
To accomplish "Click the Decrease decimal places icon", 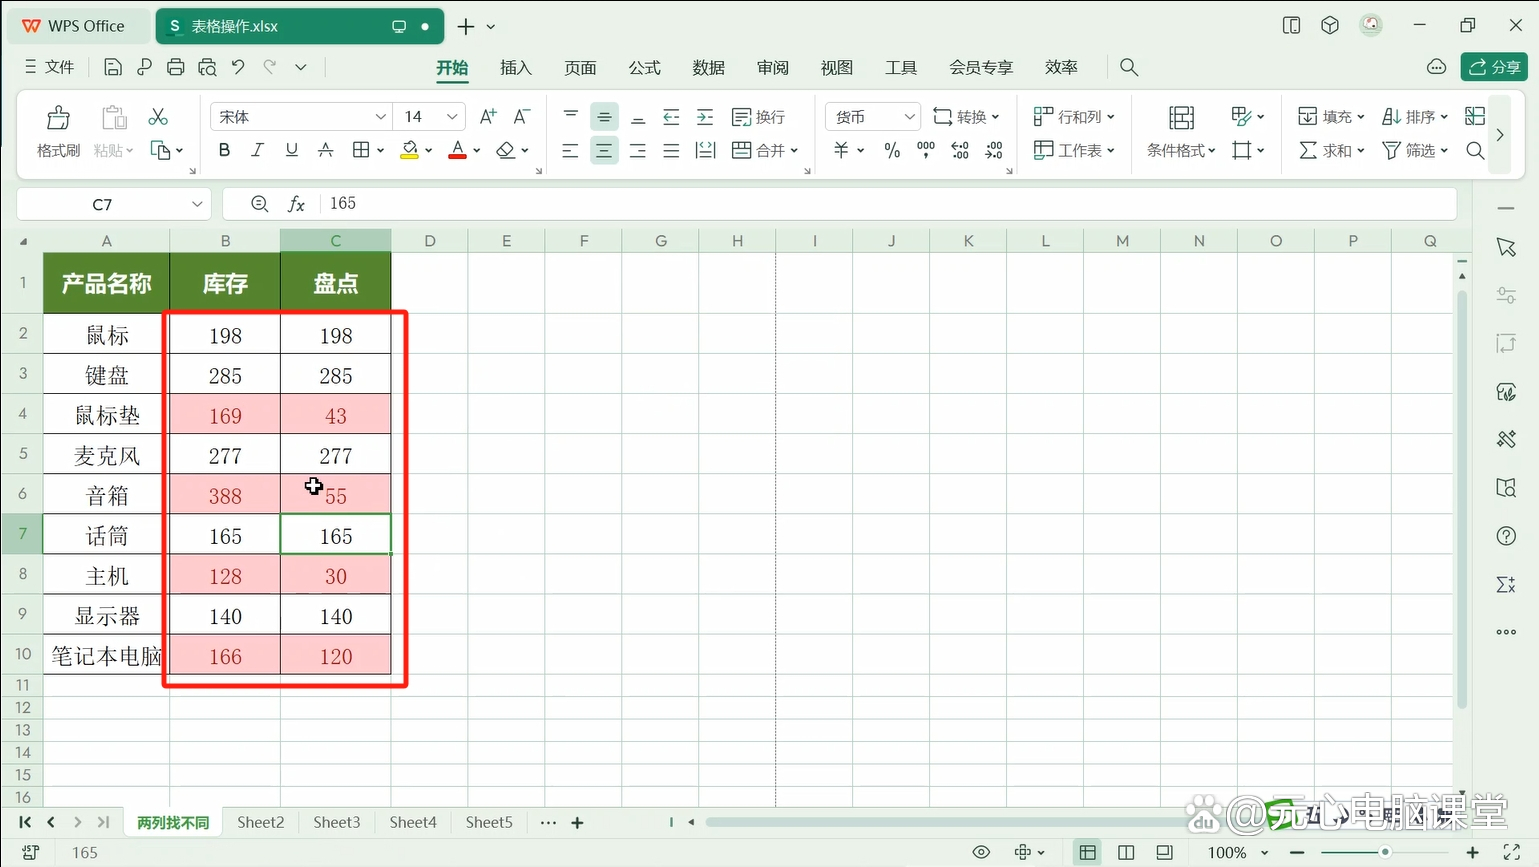I will pyautogui.click(x=994, y=150).
